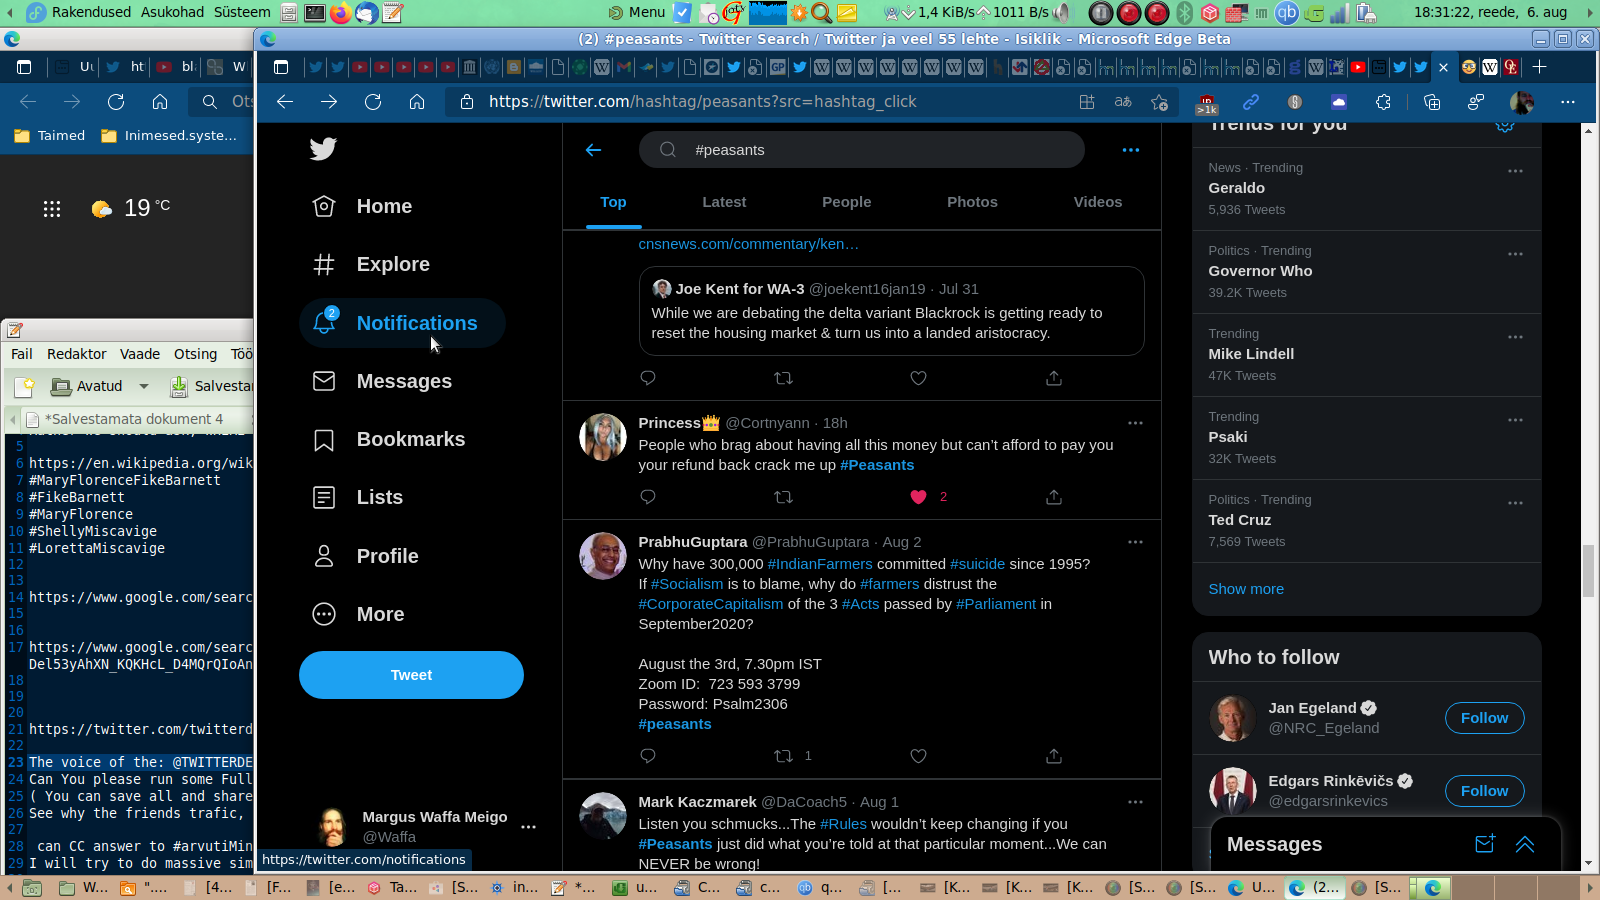Viewport: 1600px width, 900px height.
Task: Open the Vaade menu in text editor
Action: pyautogui.click(x=140, y=354)
